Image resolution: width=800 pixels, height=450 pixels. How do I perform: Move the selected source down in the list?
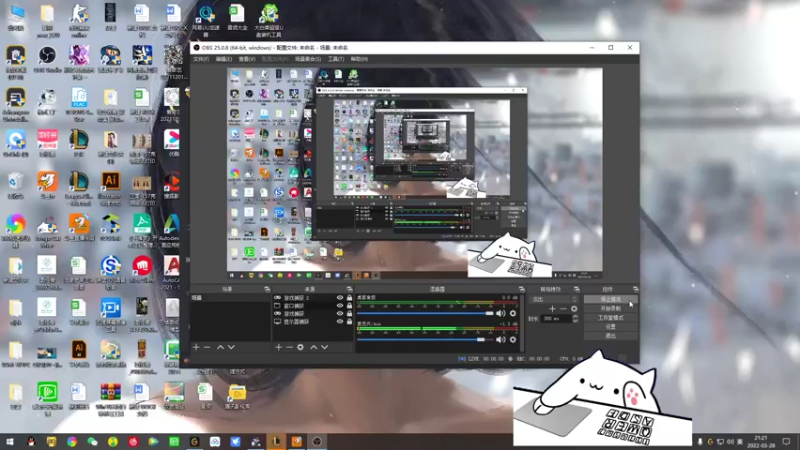324,347
